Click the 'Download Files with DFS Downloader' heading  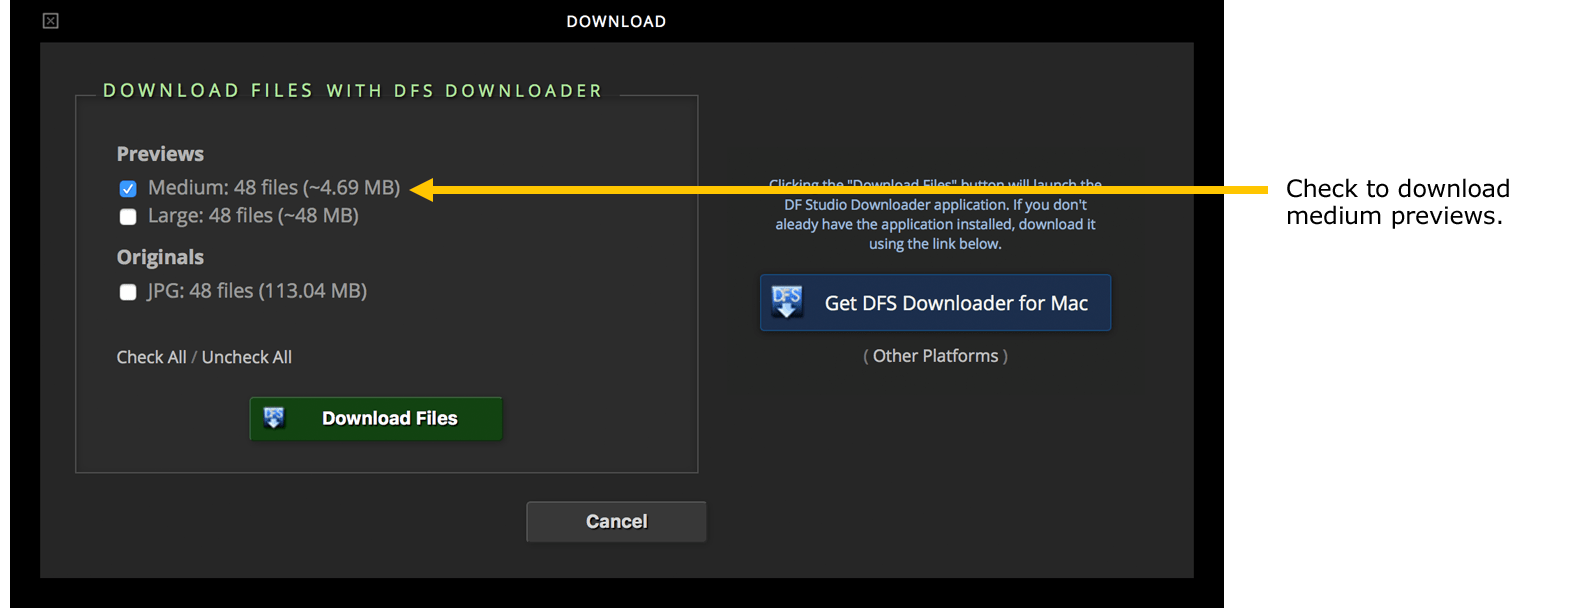point(353,91)
